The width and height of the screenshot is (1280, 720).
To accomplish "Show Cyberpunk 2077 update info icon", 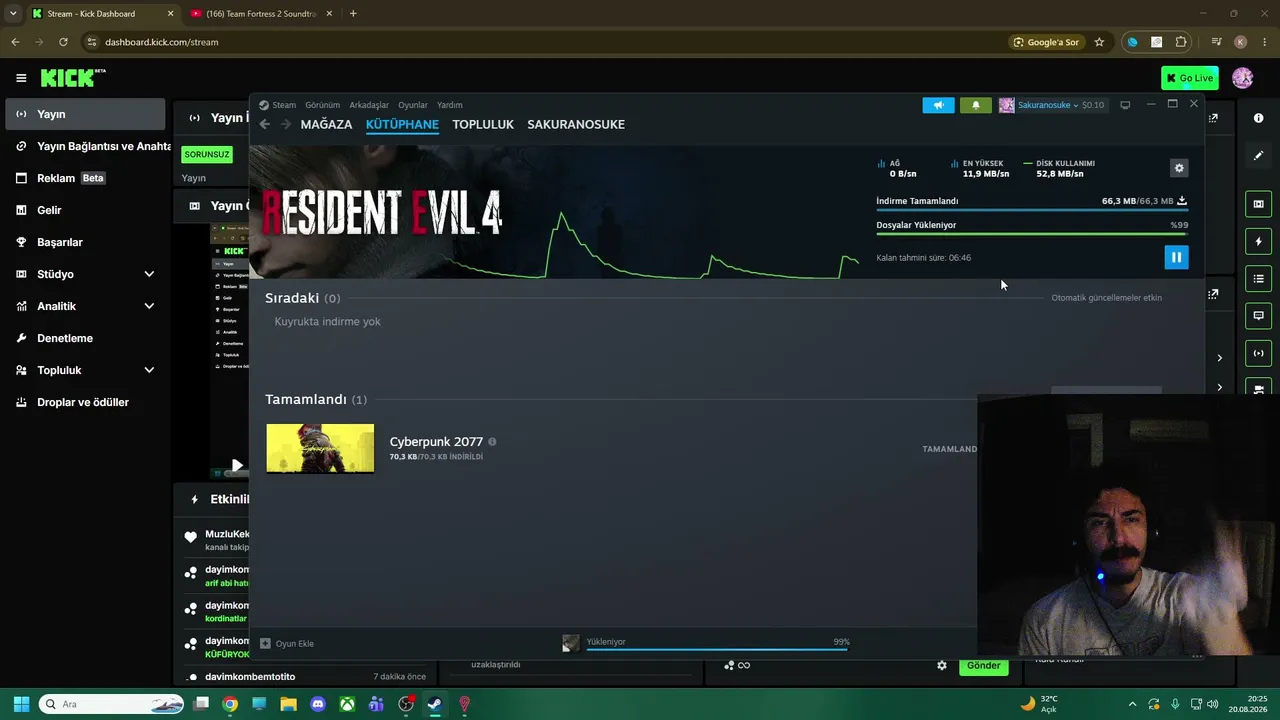I will click(x=492, y=441).
